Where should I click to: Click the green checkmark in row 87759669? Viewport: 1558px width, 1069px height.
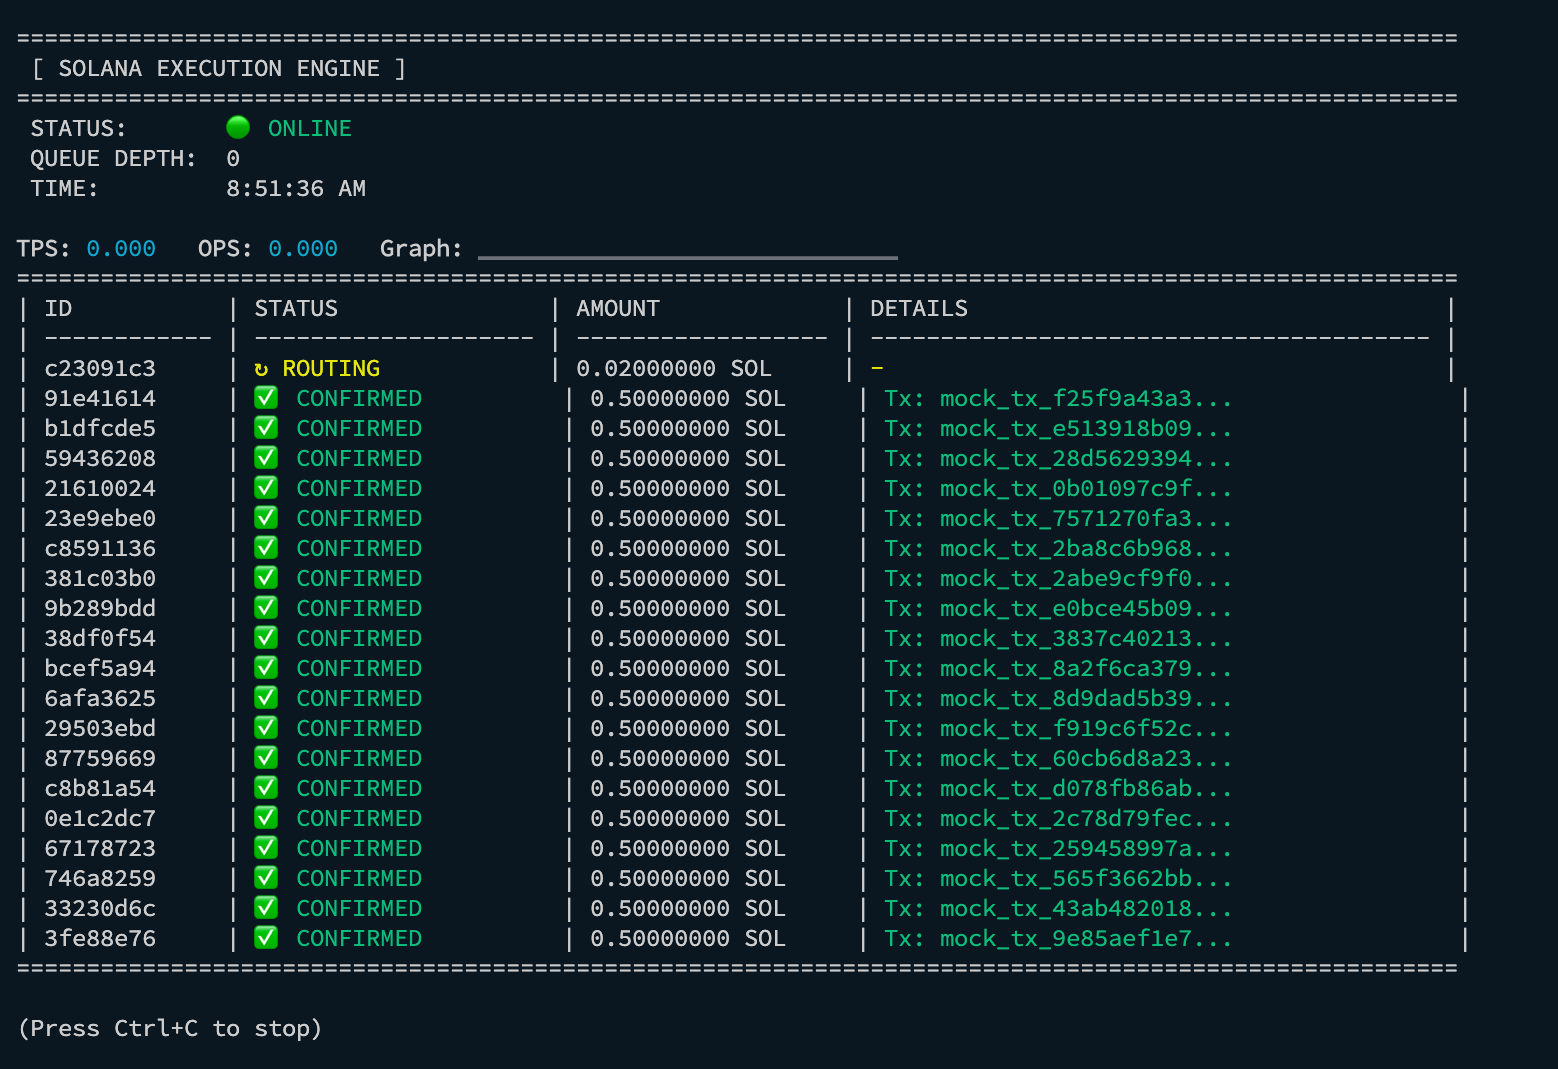click(x=266, y=757)
